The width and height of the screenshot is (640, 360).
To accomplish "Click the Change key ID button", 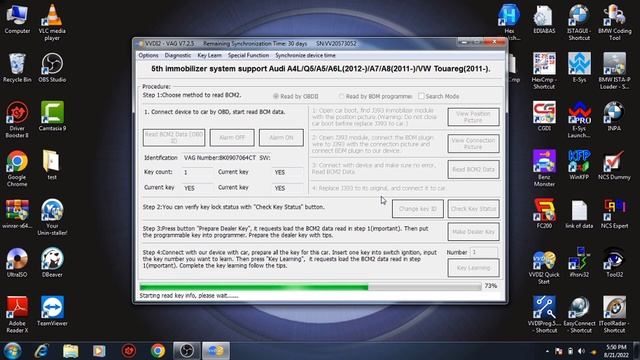I will point(418,209).
